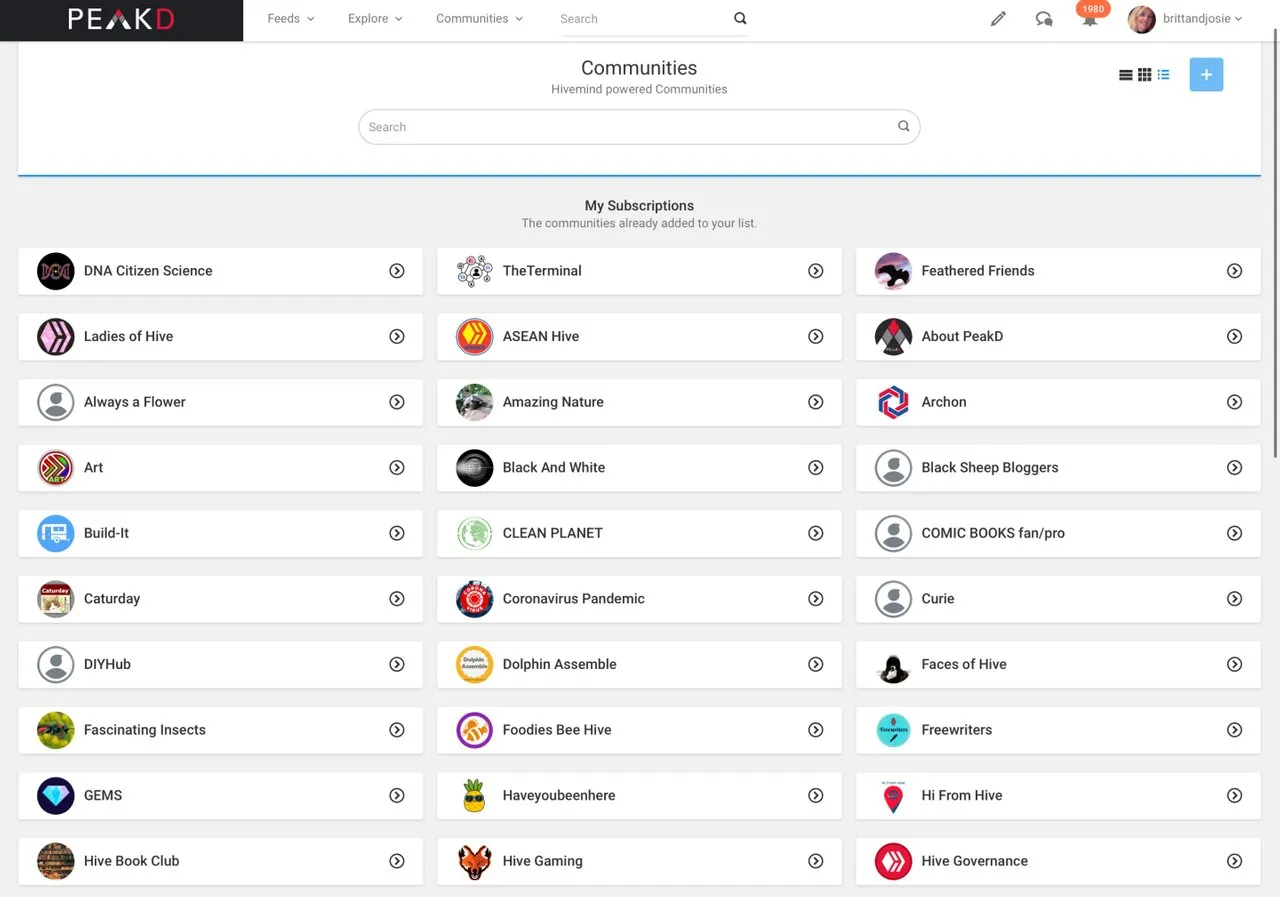Click the Art community avatar
The height and width of the screenshot is (897, 1280).
coord(56,468)
